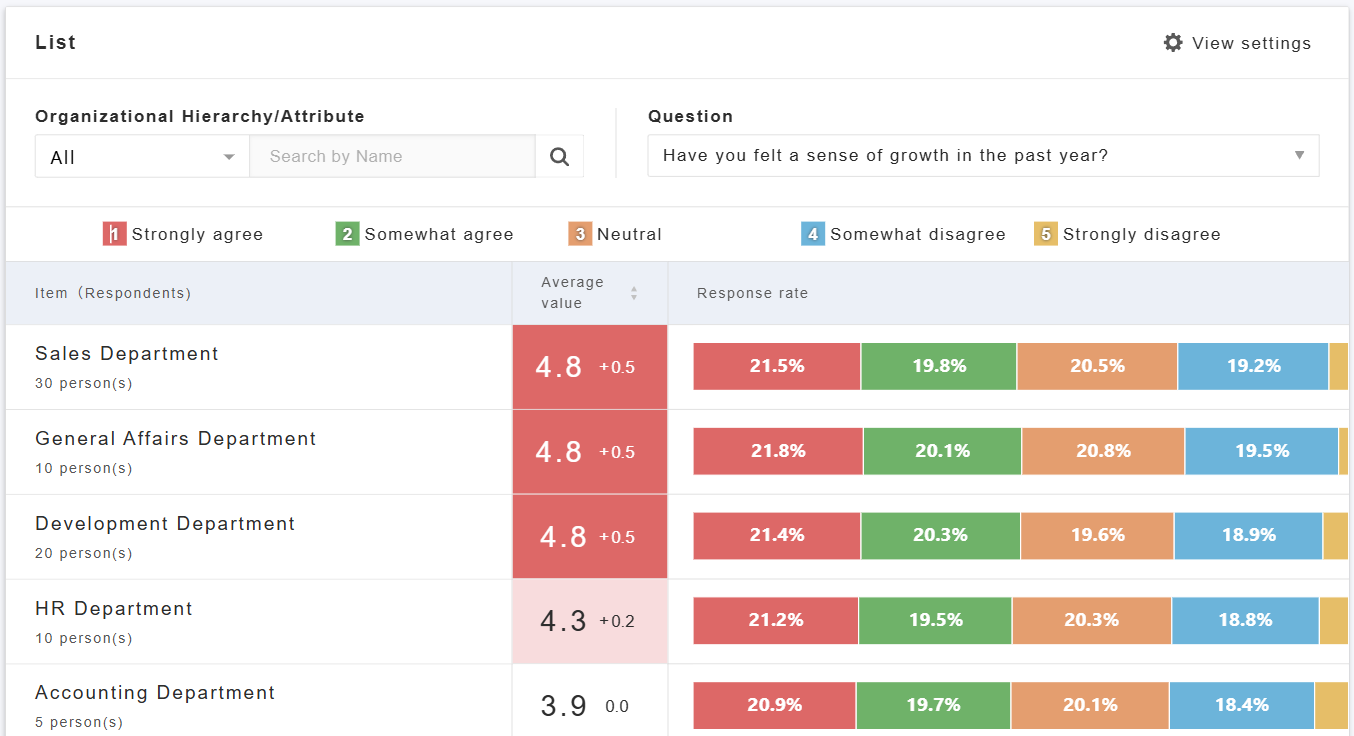This screenshot has width=1354, height=736.
Task: Click the green Somewhat agree legend icon
Action: (x=347, y=234)
